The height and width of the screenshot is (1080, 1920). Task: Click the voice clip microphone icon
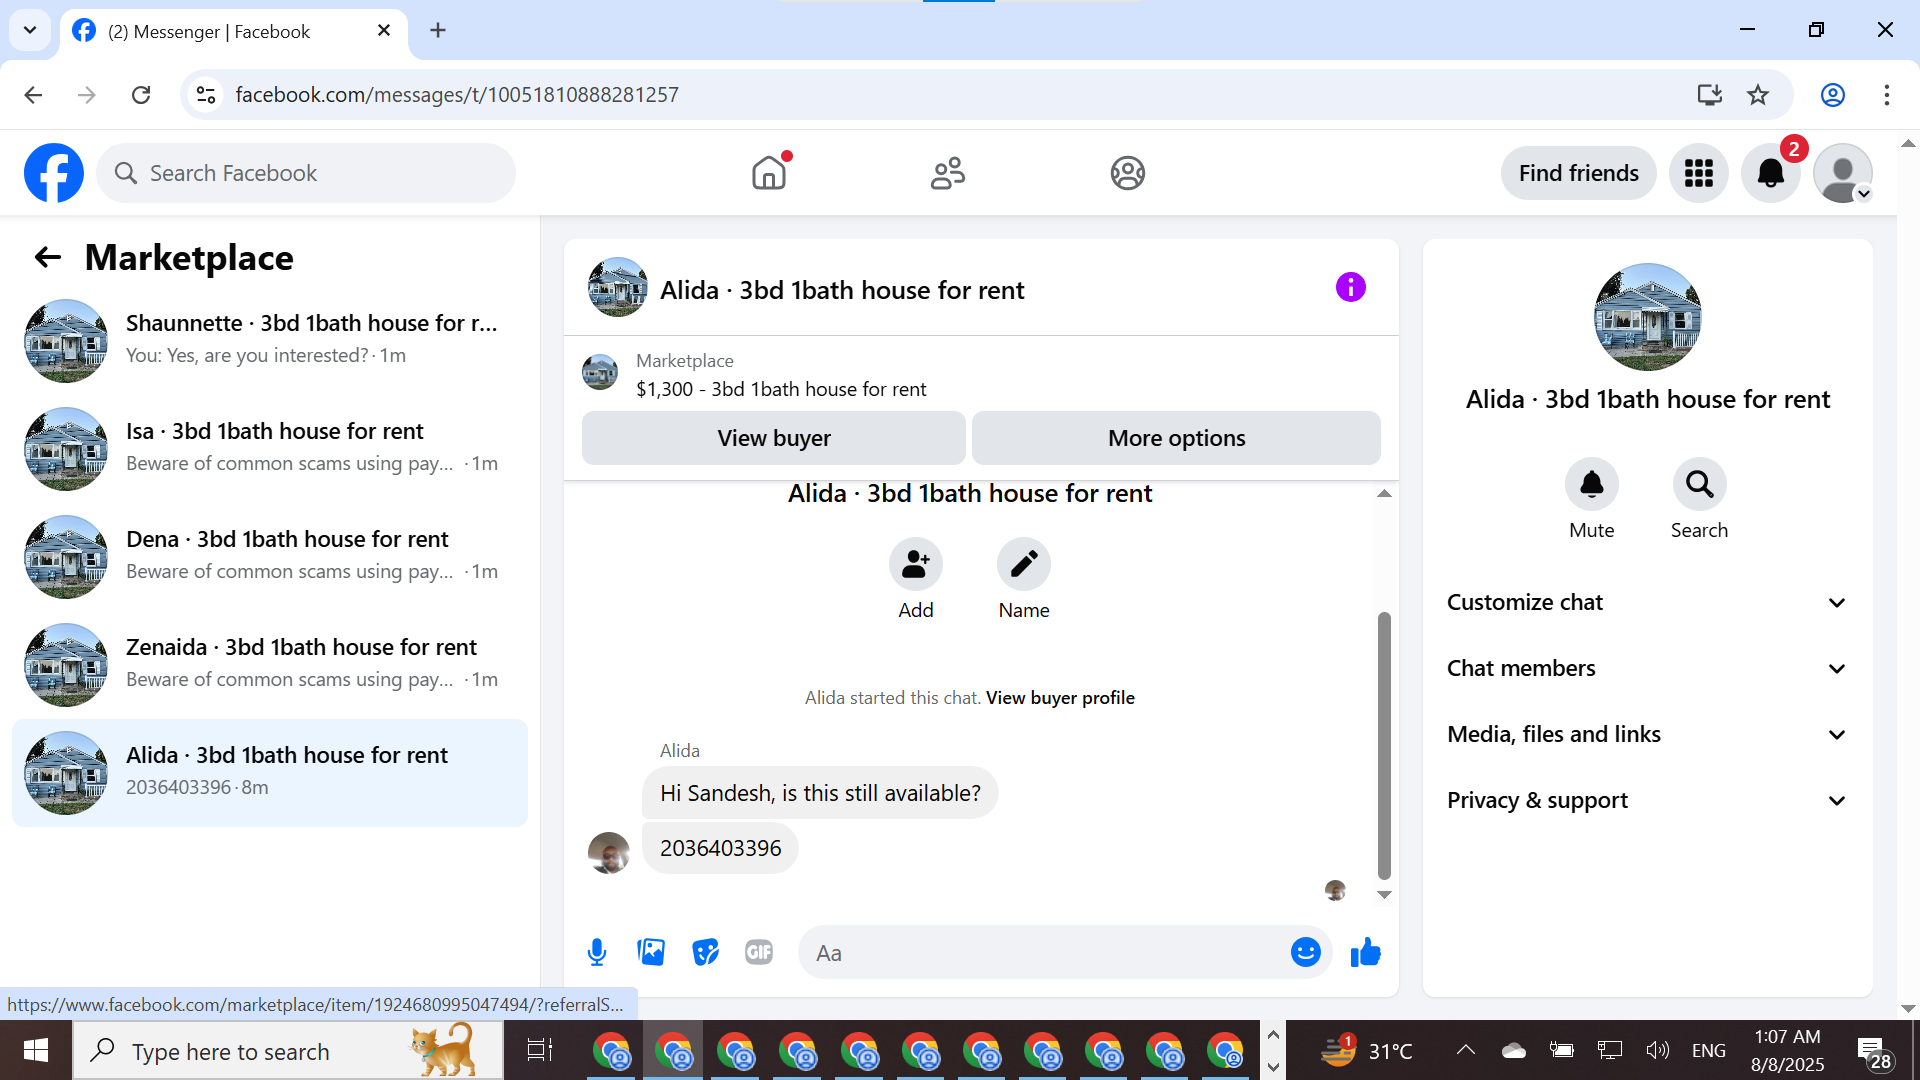[x=597, y=952]
